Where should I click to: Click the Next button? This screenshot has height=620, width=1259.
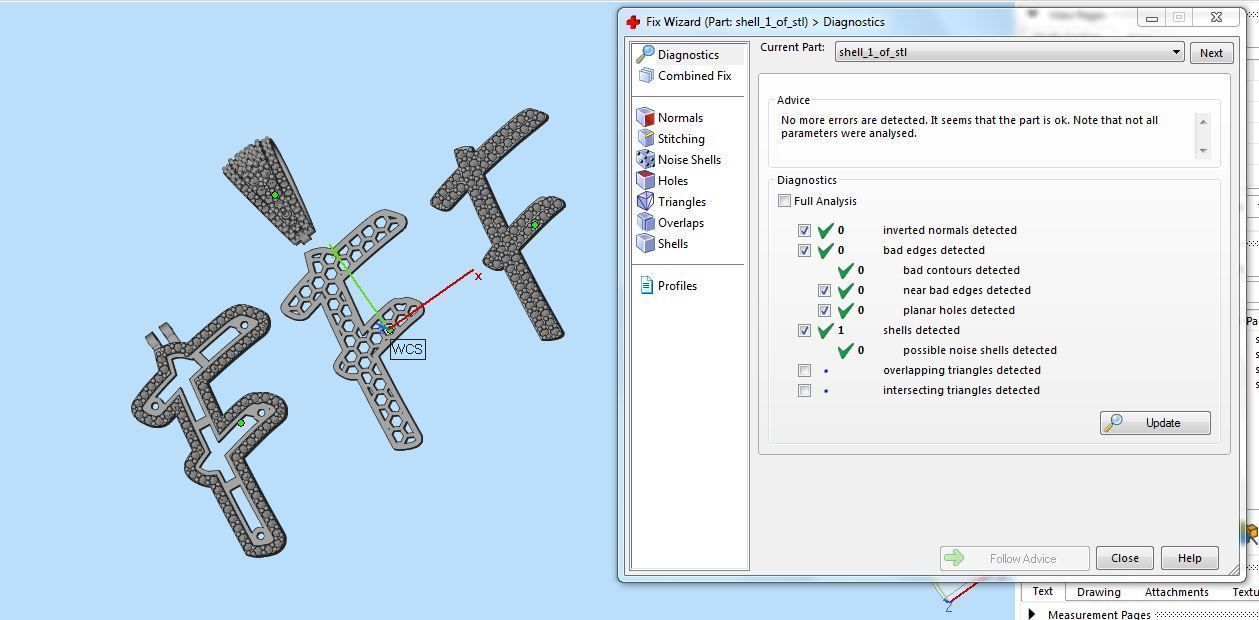pyautogui.click(x=1211, y=53)
